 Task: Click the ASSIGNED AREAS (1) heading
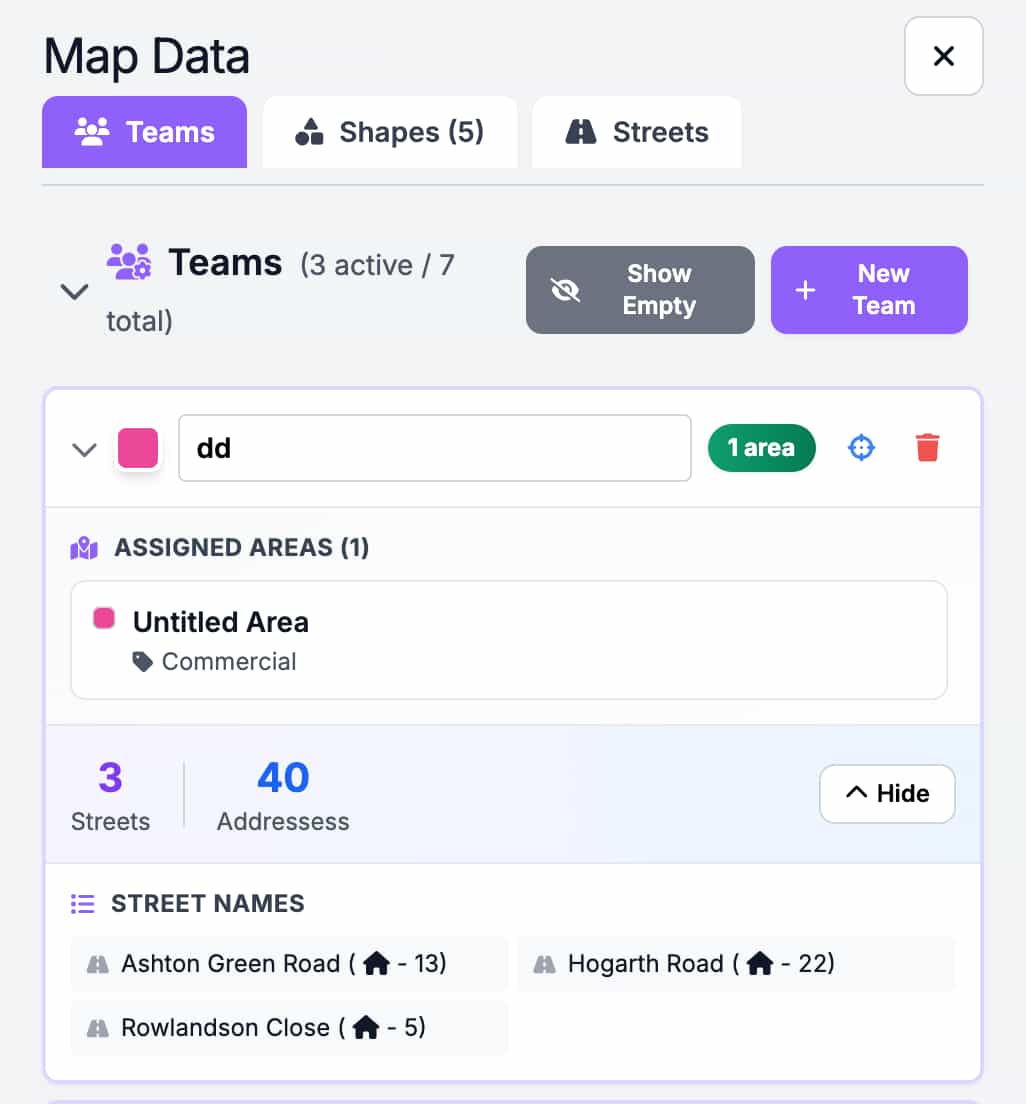point(242,547)
